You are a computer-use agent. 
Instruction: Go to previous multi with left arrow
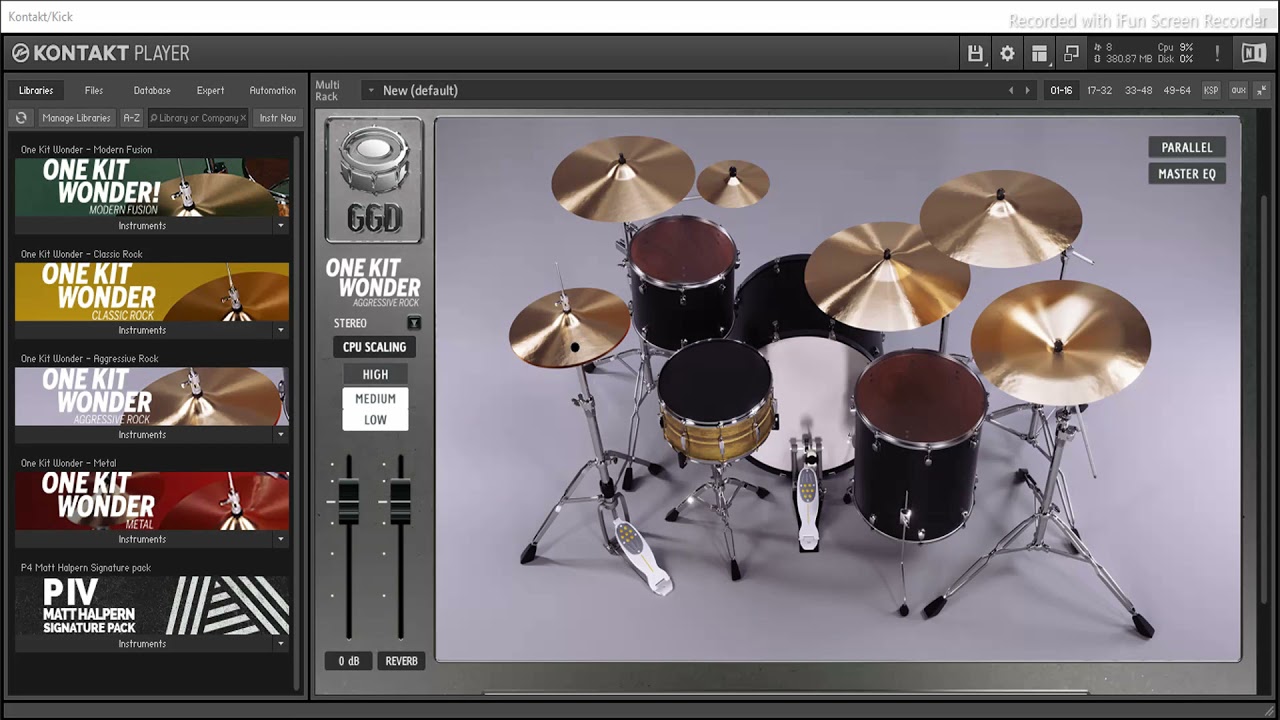[1010, 90]
